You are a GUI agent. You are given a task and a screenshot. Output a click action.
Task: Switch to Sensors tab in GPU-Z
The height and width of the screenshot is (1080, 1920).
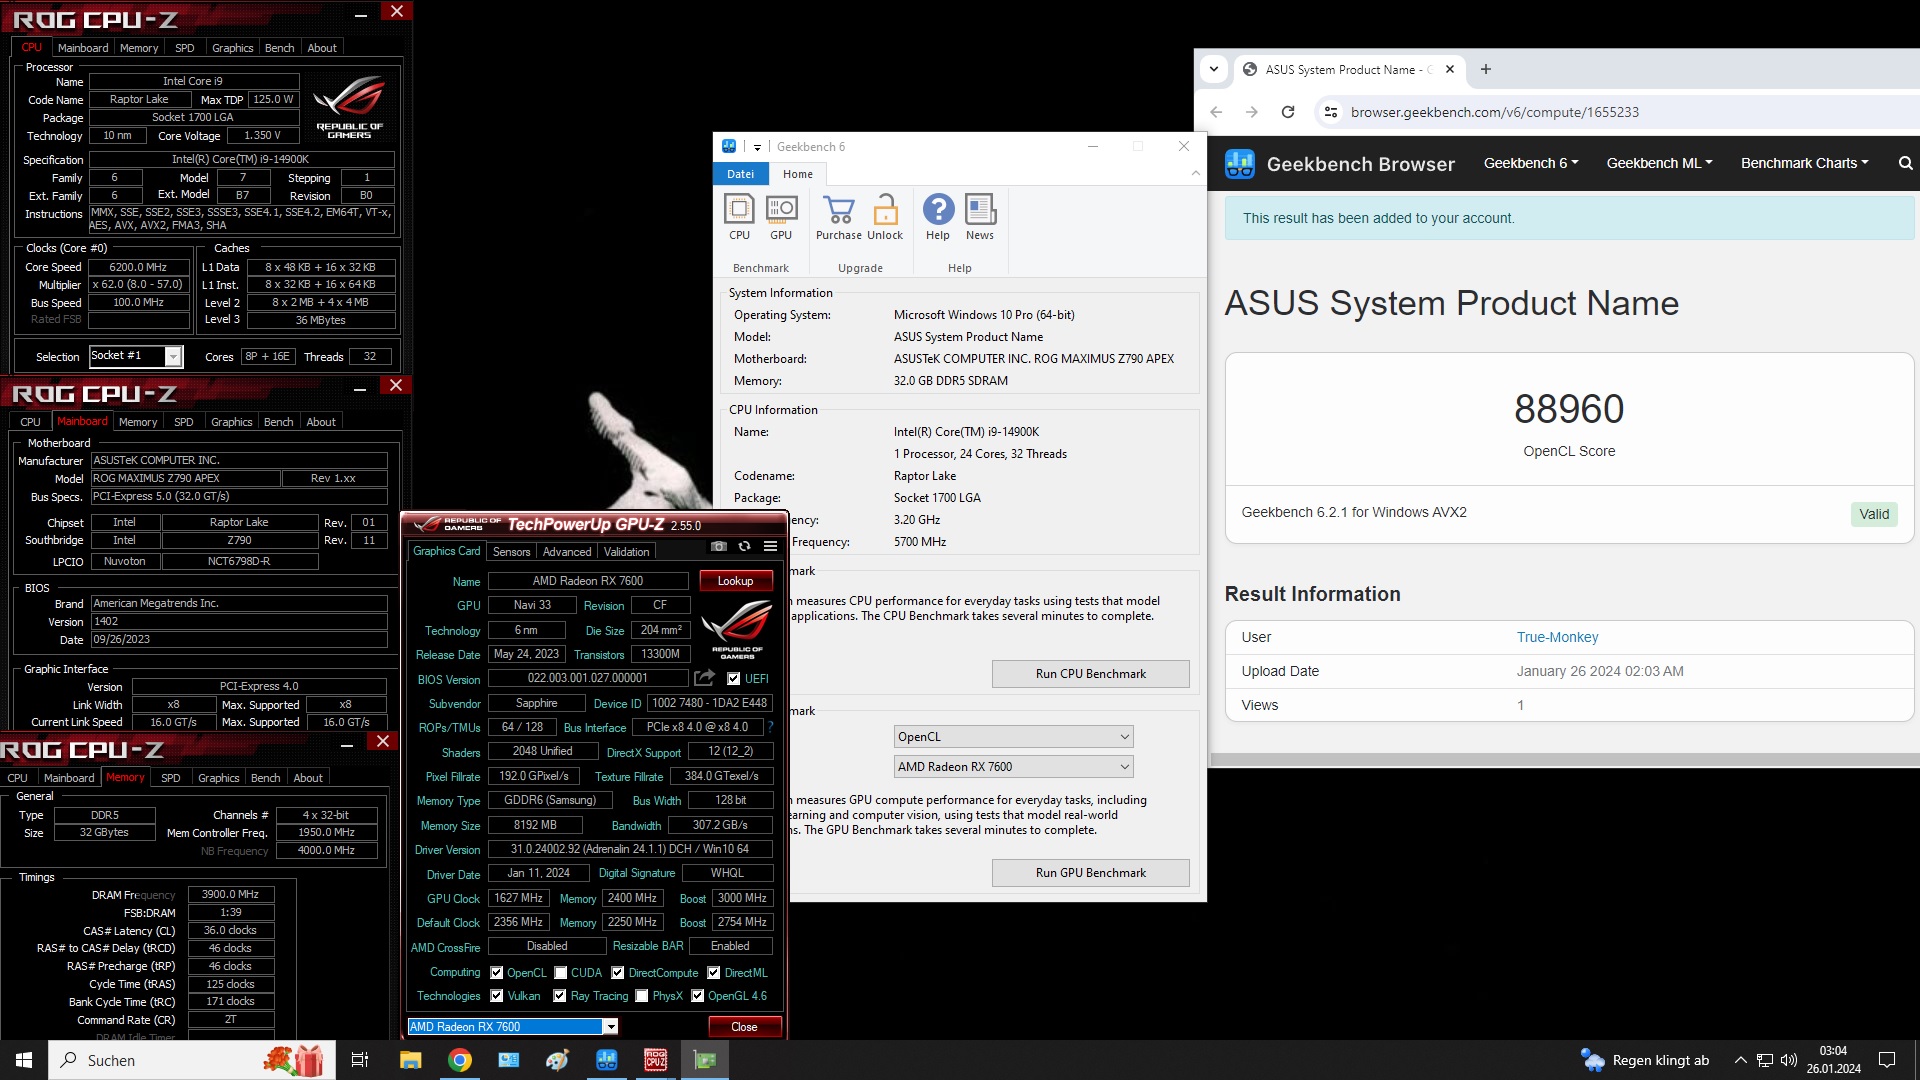tap(511, 552)
